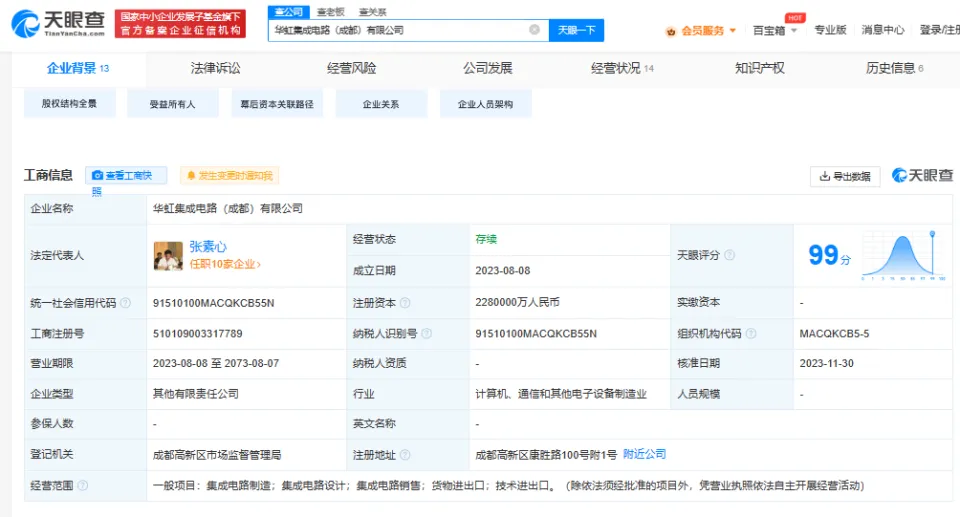Open the 会员服务 crown icon

671,31
